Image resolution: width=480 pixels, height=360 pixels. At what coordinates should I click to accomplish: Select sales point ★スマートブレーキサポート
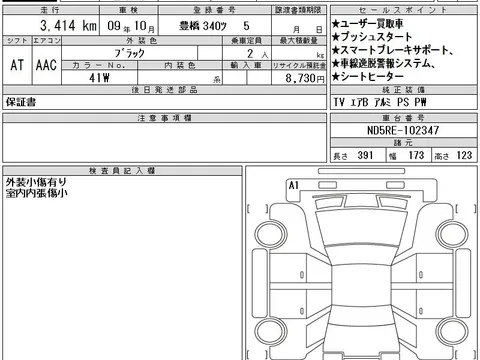pos(392,50)
